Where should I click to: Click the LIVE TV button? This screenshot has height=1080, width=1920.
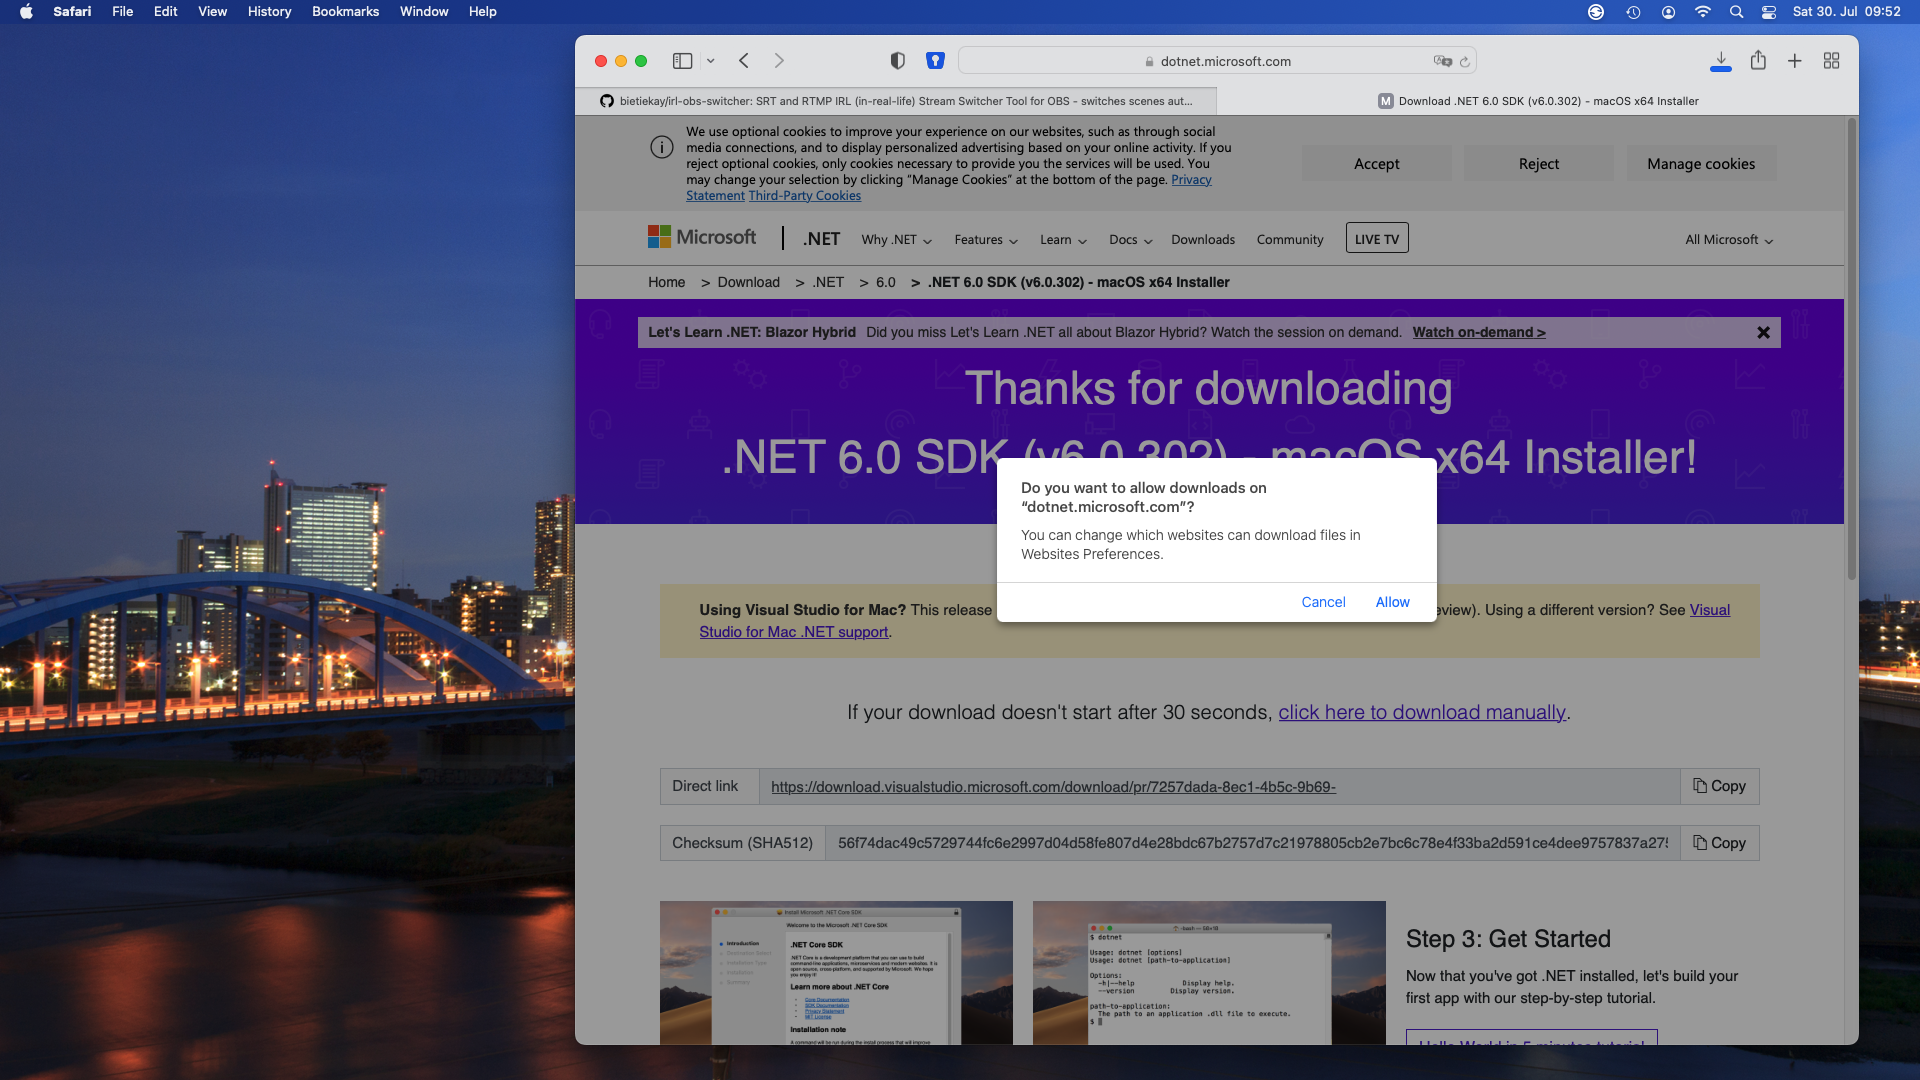point(1377,239)
